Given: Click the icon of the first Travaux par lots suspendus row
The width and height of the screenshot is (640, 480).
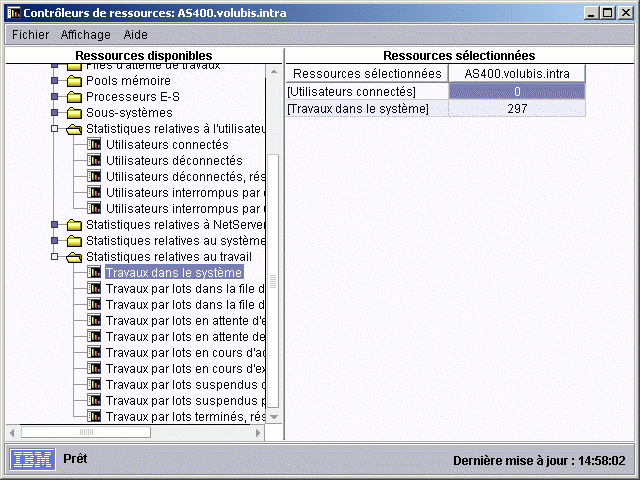Looking at the screenshot, I should tap(94, 384).
